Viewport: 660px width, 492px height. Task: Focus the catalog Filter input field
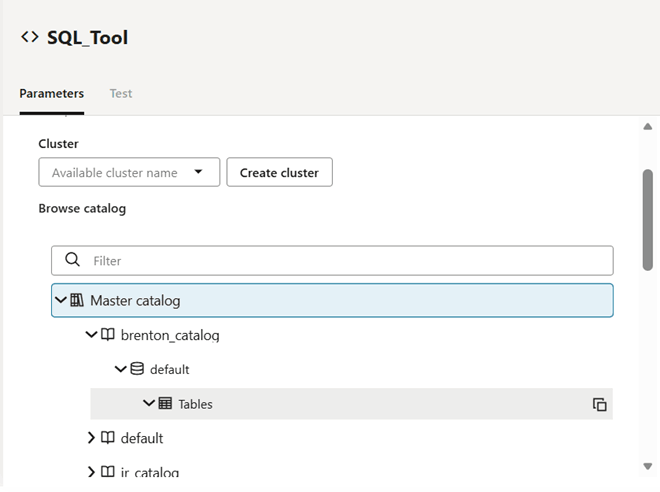pyautogui.click(x=333, y=261)
